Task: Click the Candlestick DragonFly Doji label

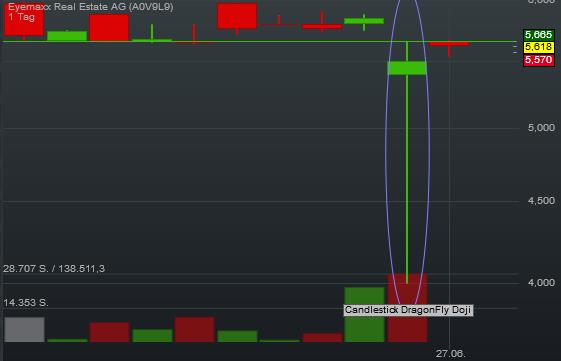Action: (x=408, y=310)
